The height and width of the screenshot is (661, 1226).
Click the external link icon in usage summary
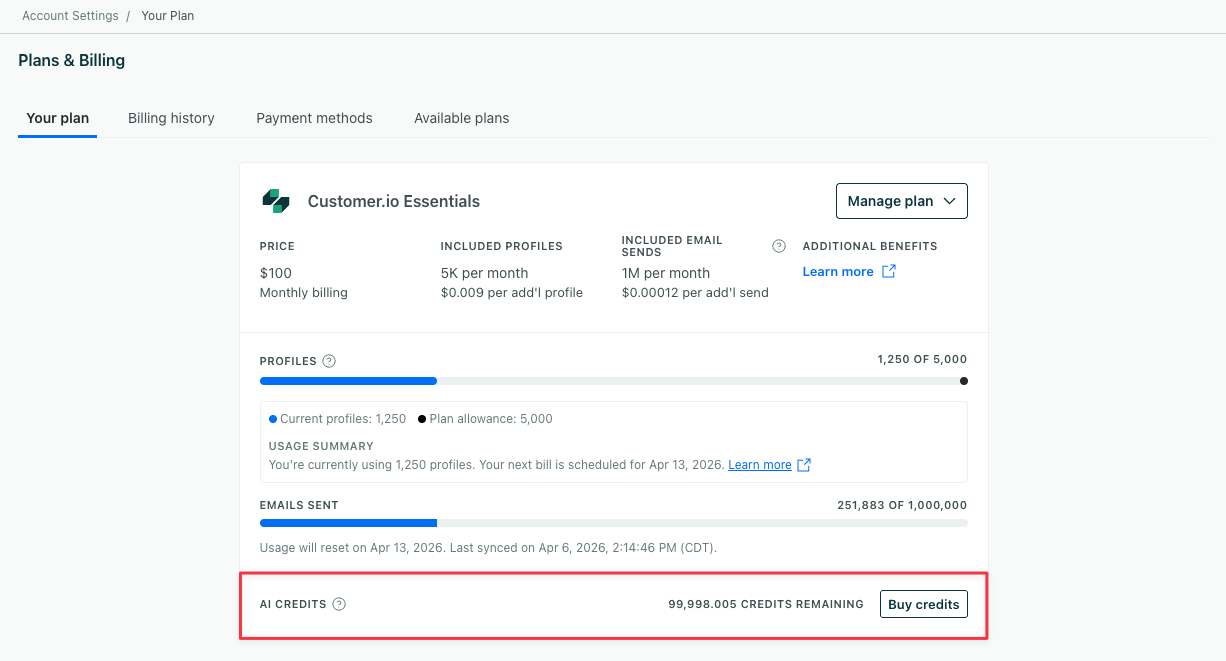pos(802,464)
